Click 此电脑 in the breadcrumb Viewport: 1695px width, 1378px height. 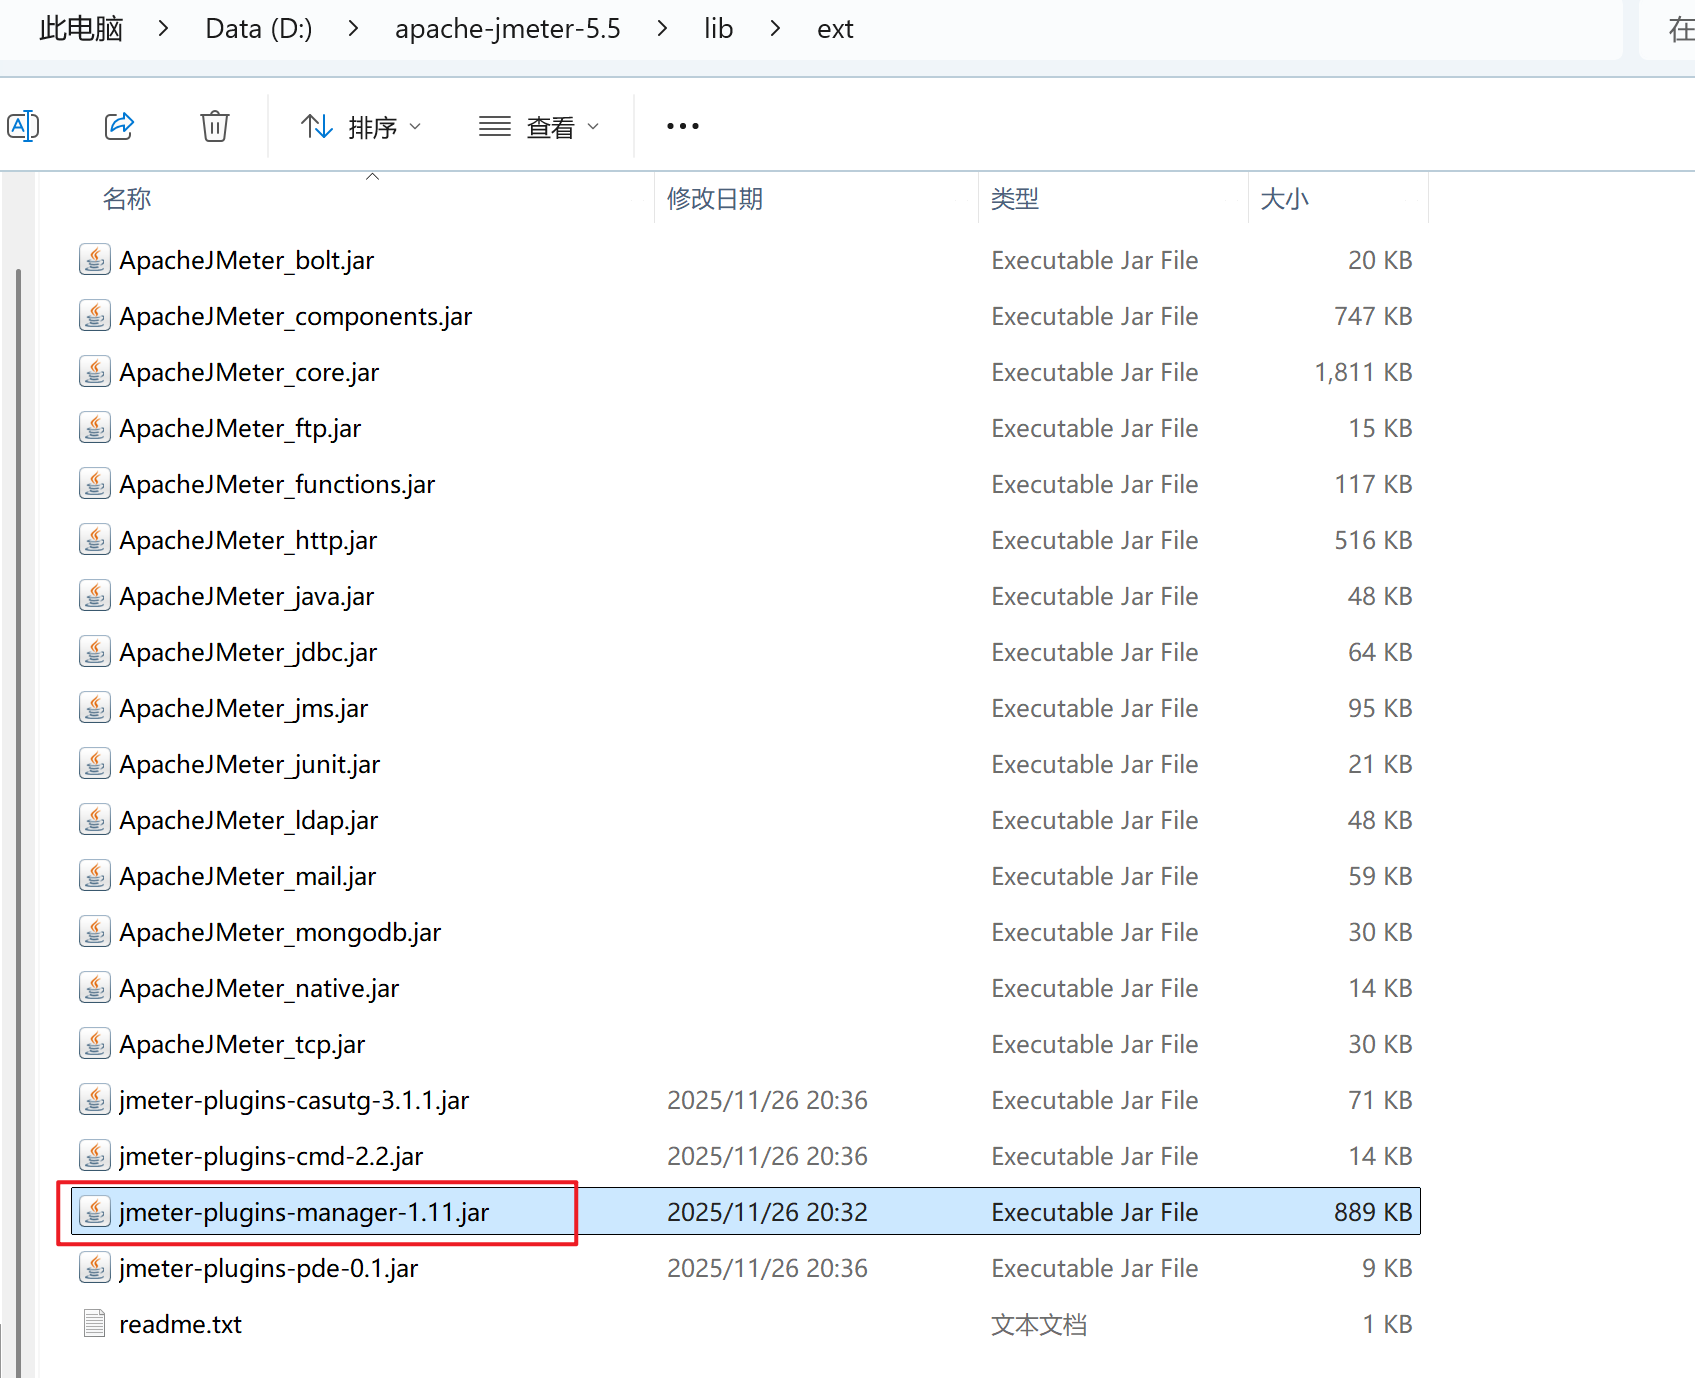pyautogui.click(x=81, y=28)
